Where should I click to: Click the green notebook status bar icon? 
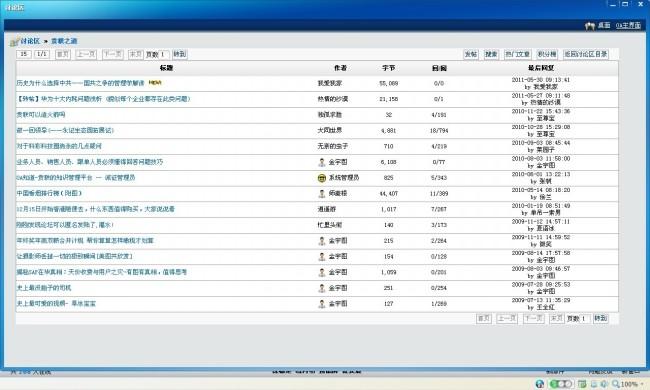[x=582, y=384]
